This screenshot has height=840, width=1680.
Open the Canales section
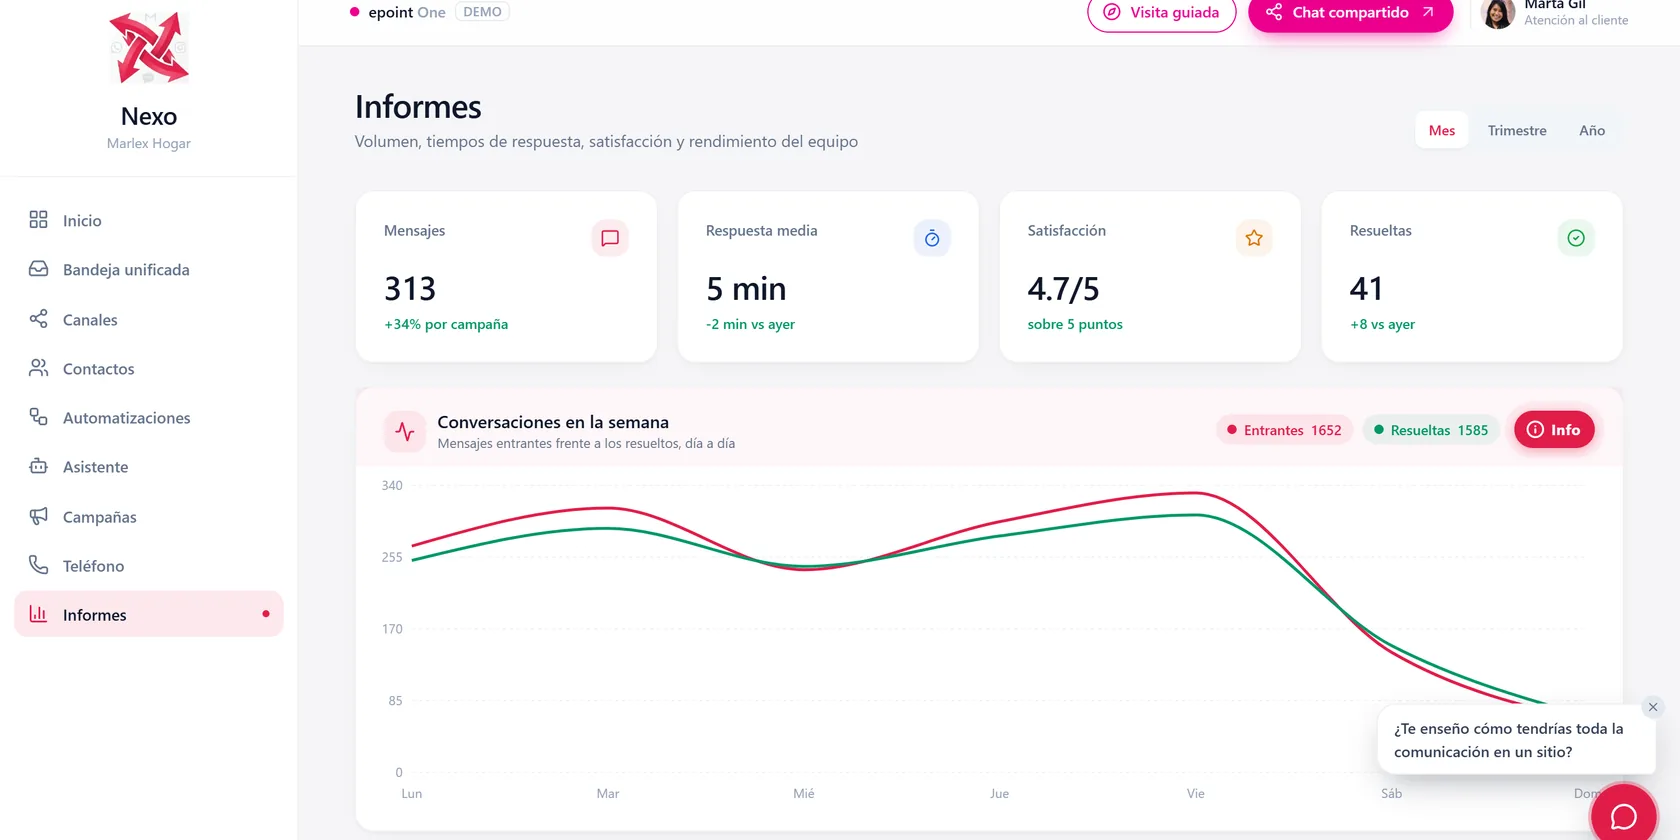(x=149, y=319)
